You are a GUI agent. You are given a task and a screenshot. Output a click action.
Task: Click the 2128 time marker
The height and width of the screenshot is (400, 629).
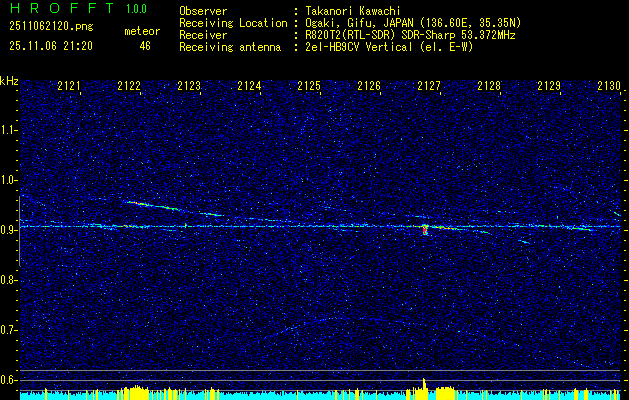(x=489, y=85)
